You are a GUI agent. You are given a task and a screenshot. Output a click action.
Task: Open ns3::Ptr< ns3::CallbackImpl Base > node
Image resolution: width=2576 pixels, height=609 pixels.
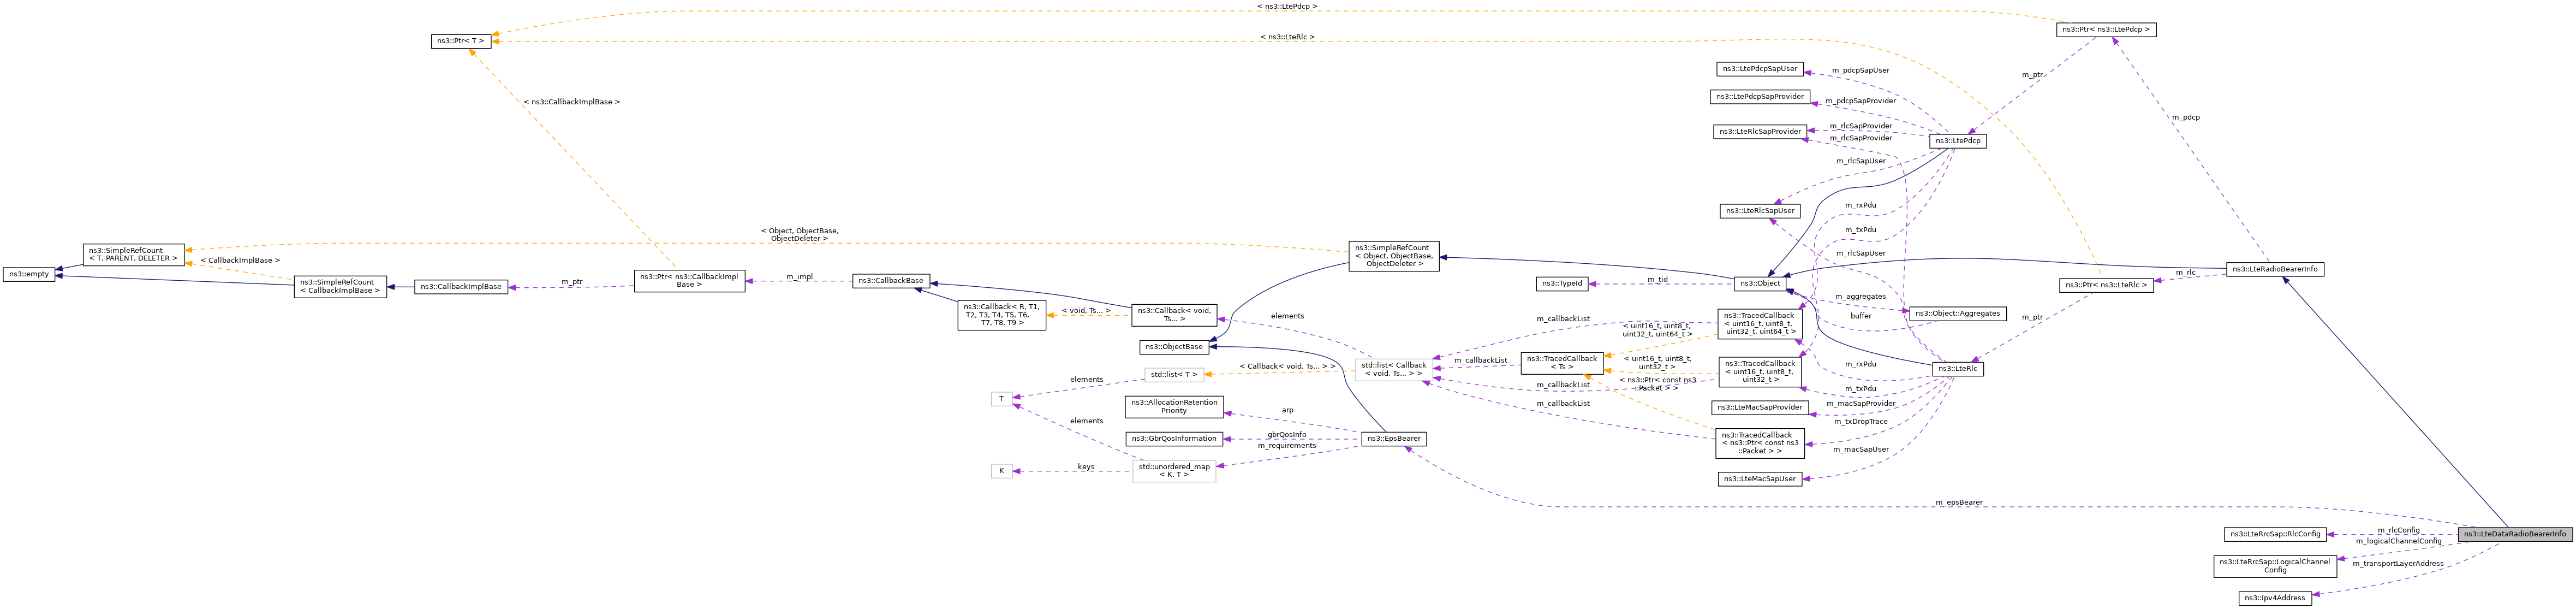pyautogui.click(x=689, y=281)
